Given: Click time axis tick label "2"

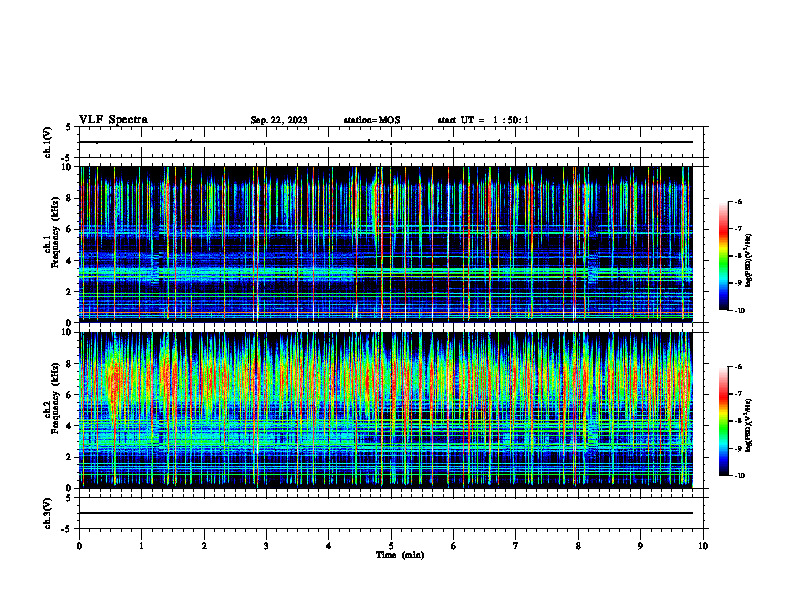Looking at the screenshot, I should point(204,546).
